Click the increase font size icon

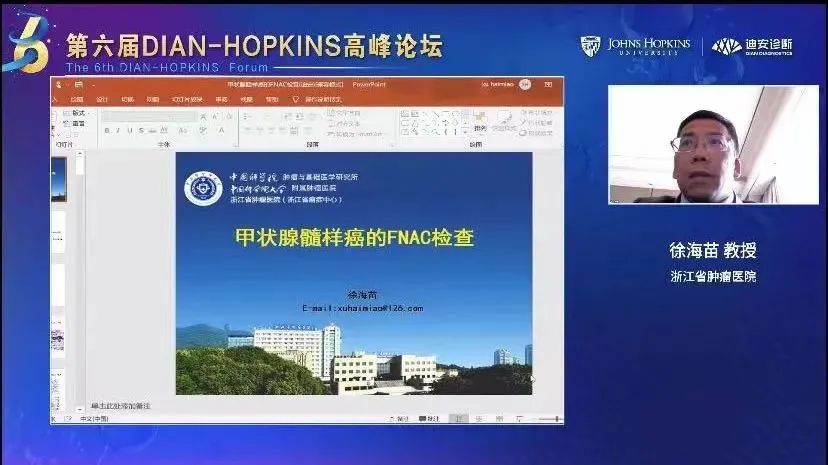[205, 116]
